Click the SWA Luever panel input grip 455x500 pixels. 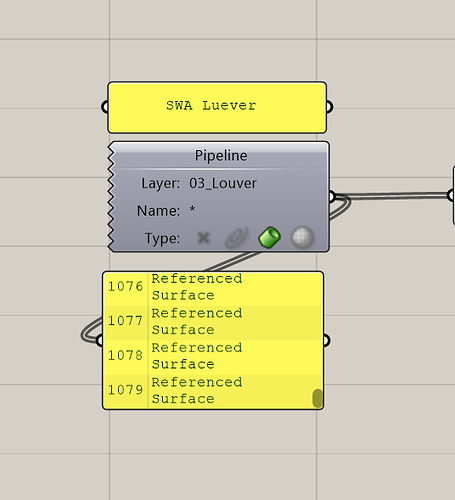point(105,107)
